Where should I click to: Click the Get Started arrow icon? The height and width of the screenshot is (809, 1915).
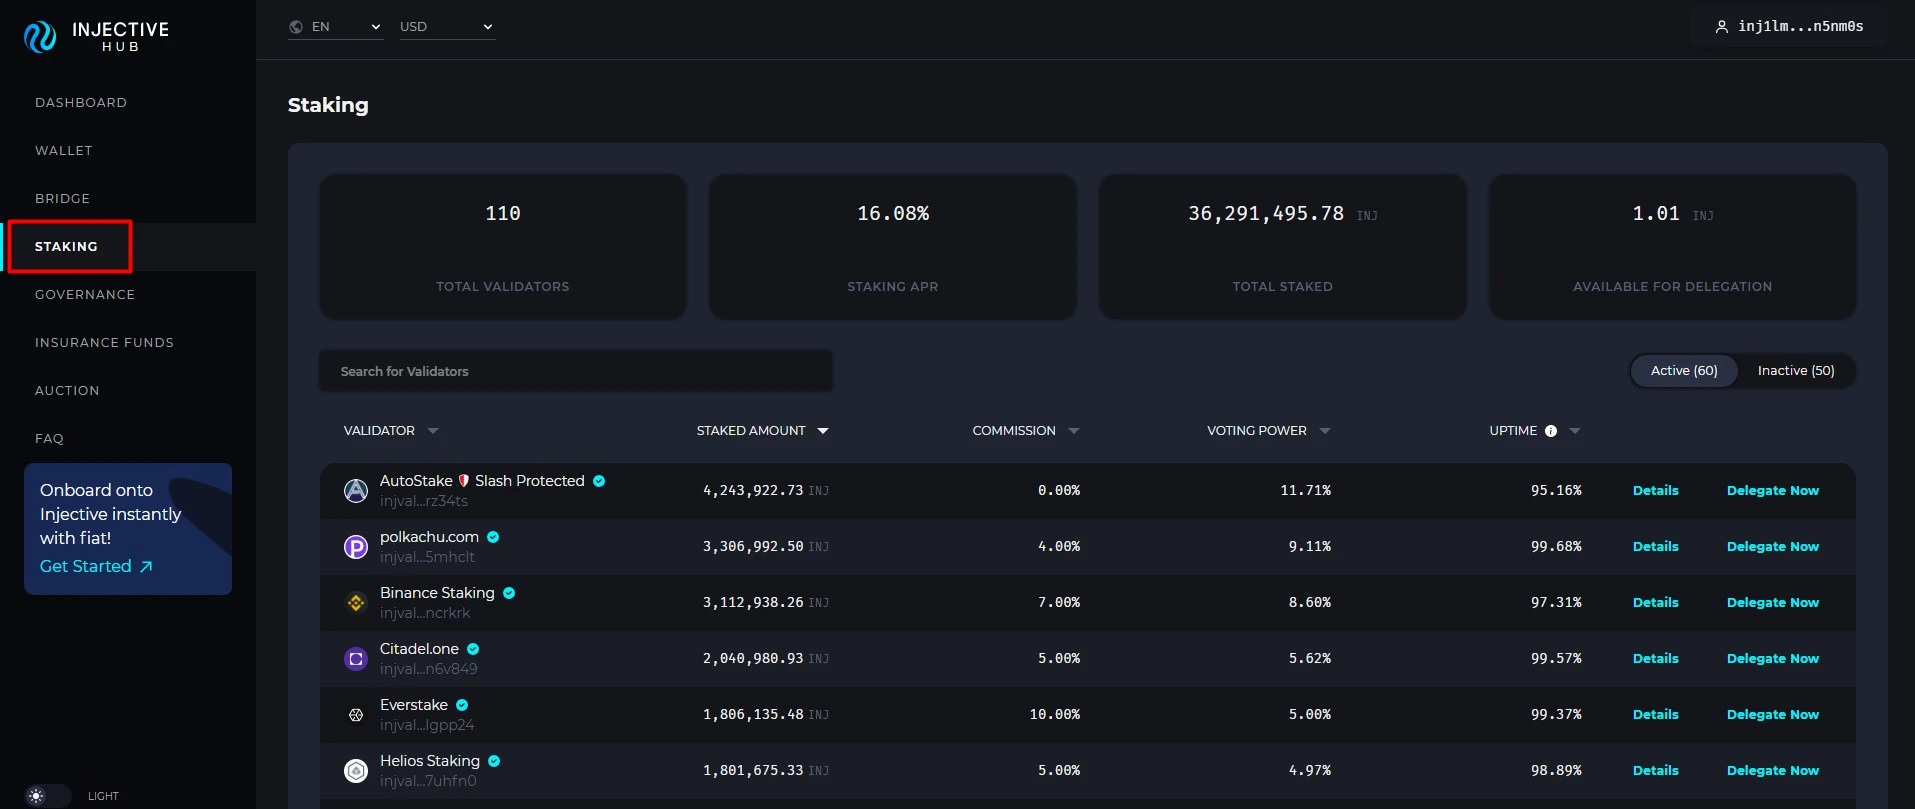(146, 566)
